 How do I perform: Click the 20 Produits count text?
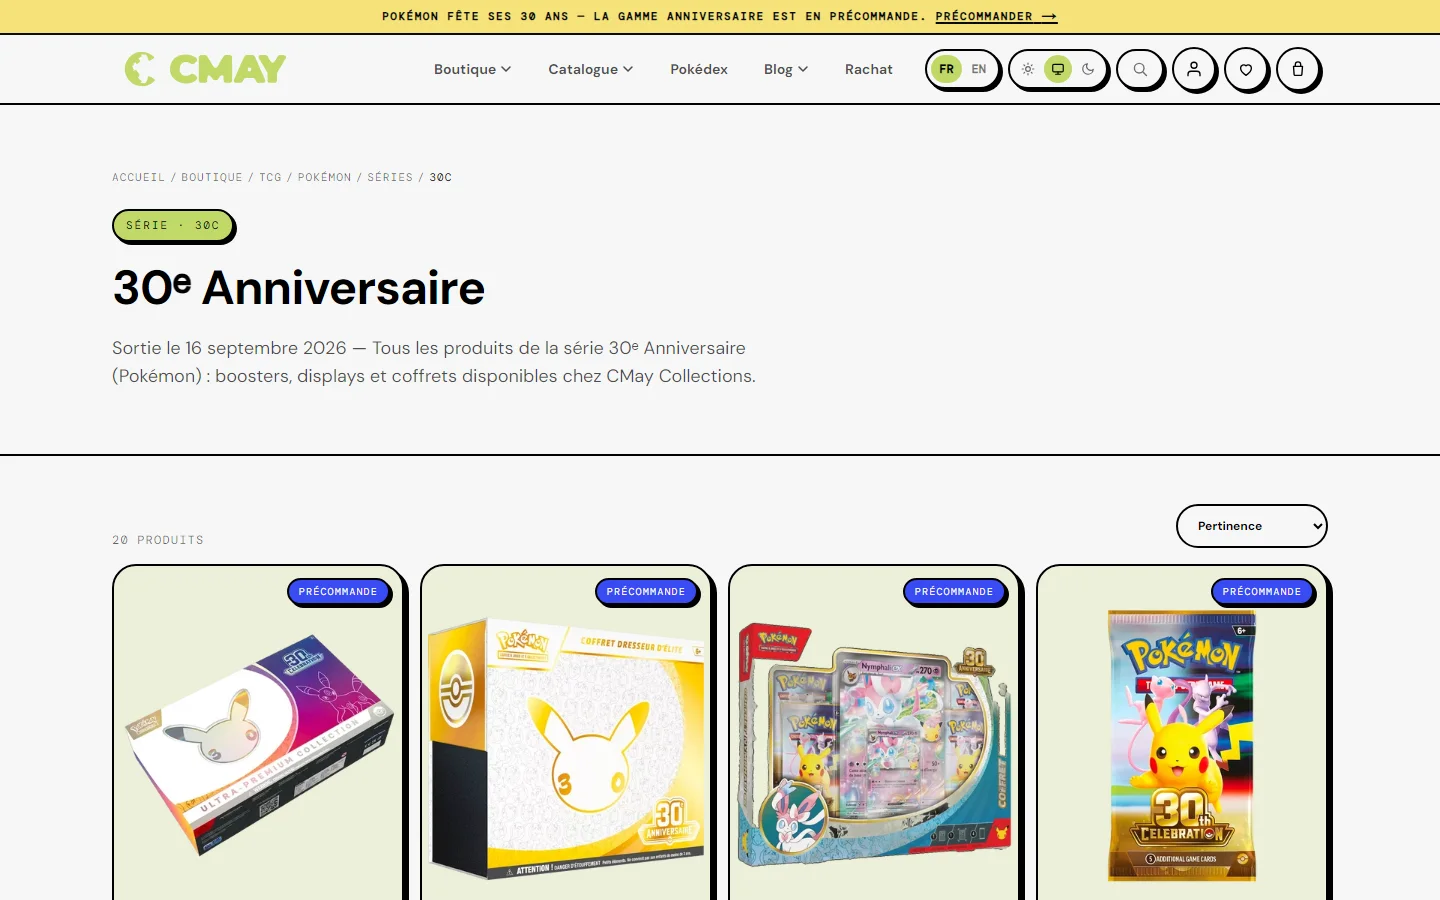coord(158,540)
